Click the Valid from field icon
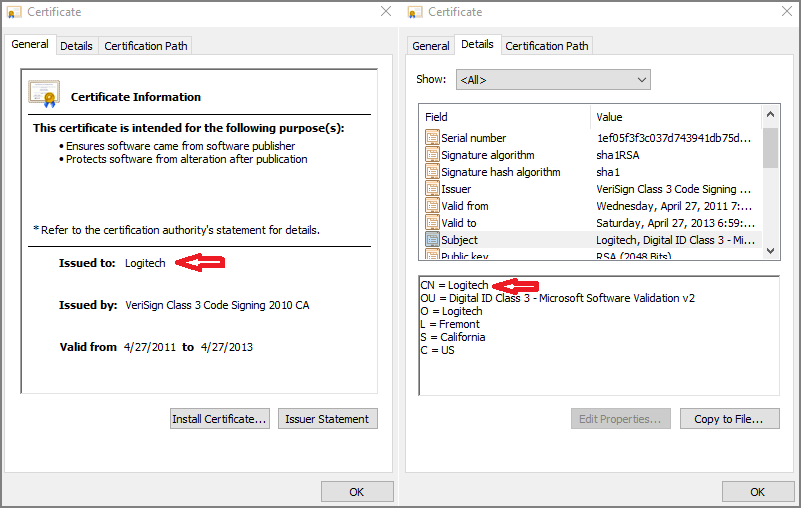 click(x=432, y=205)
